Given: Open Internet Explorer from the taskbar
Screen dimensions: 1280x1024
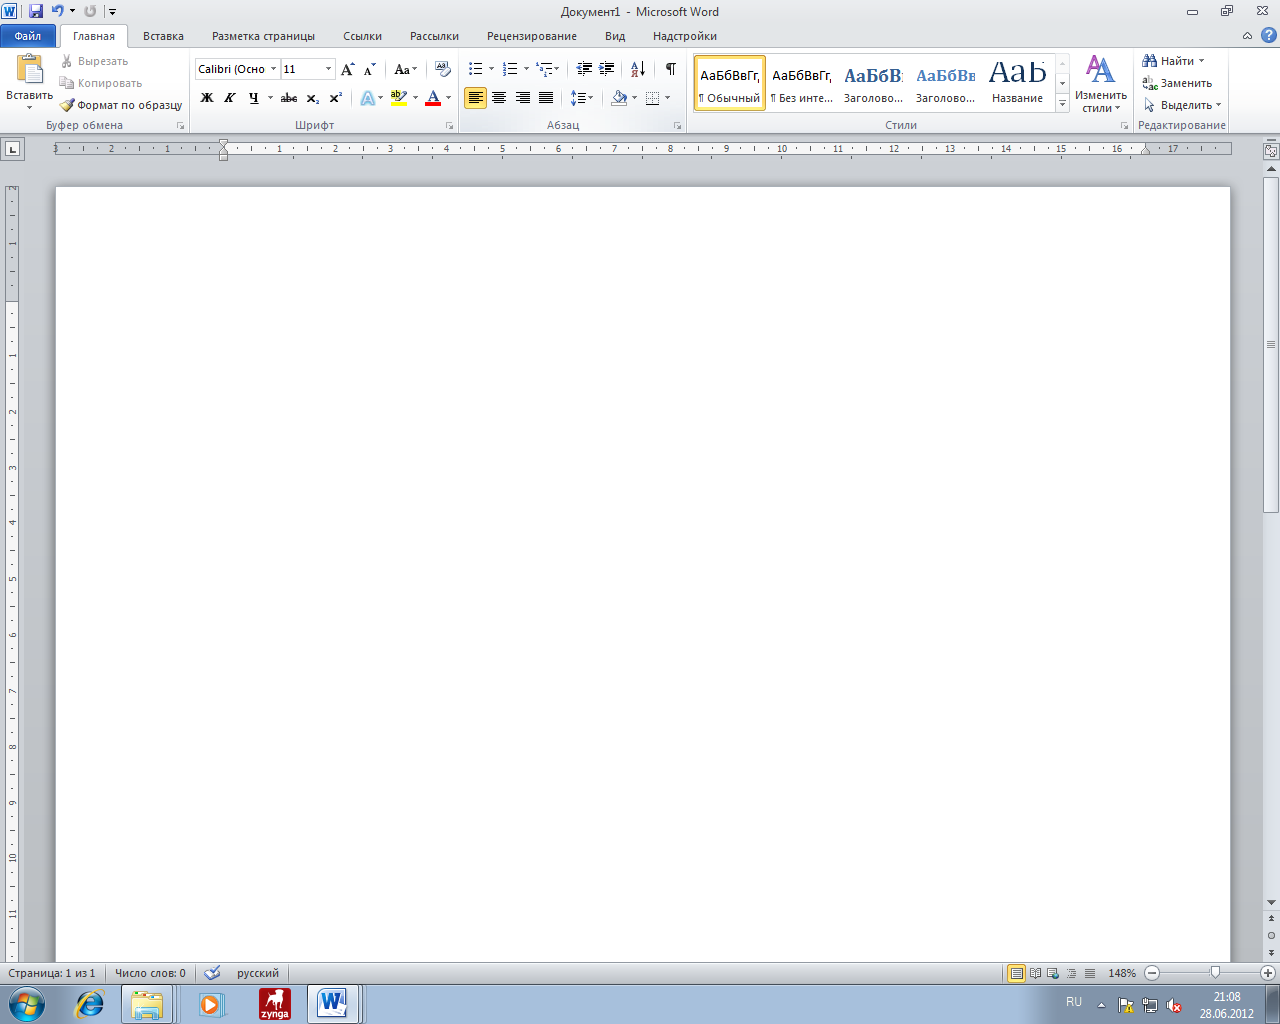Looking at the screenshot, I should coord(90,1004).
